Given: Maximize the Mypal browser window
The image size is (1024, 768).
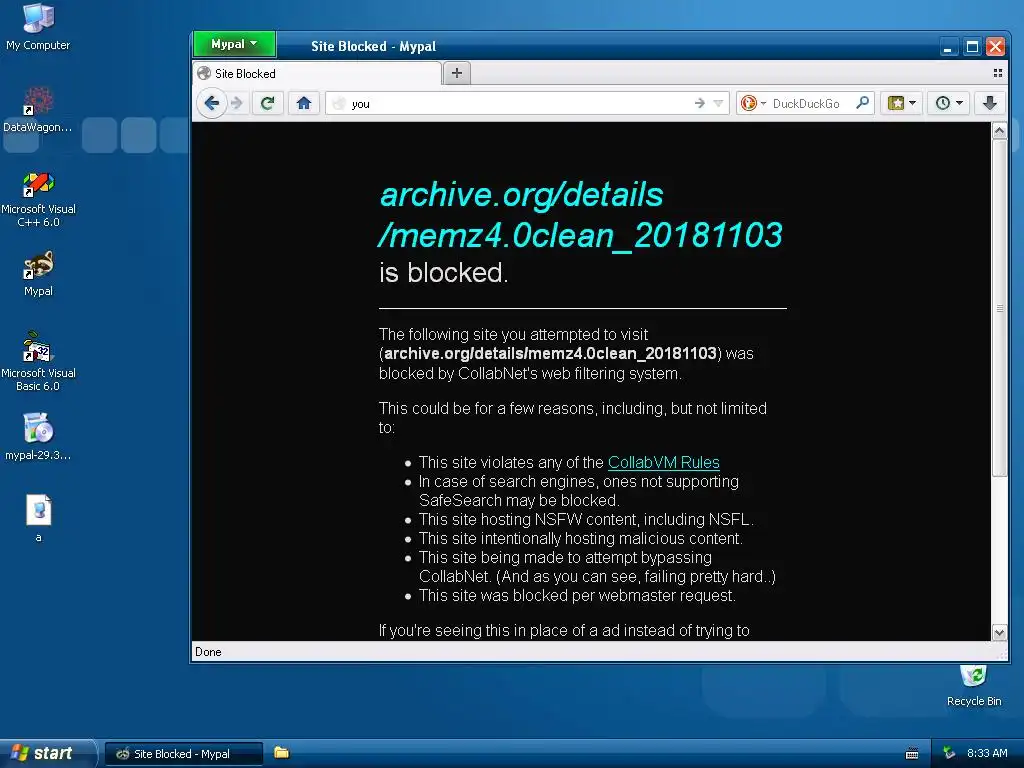Looking at the screenshot, I should pos(972,46).
